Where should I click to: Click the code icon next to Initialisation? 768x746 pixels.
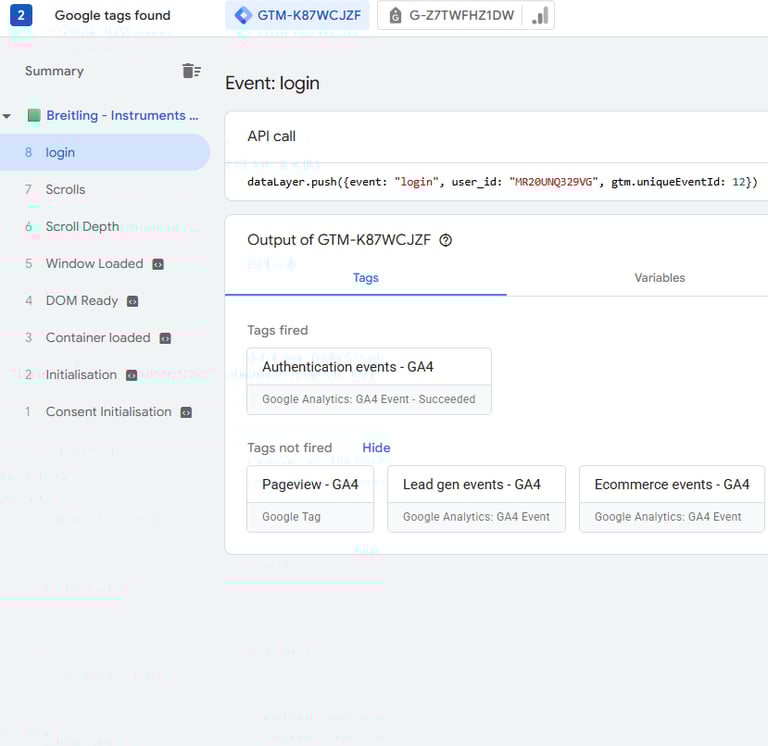(131, 375)
